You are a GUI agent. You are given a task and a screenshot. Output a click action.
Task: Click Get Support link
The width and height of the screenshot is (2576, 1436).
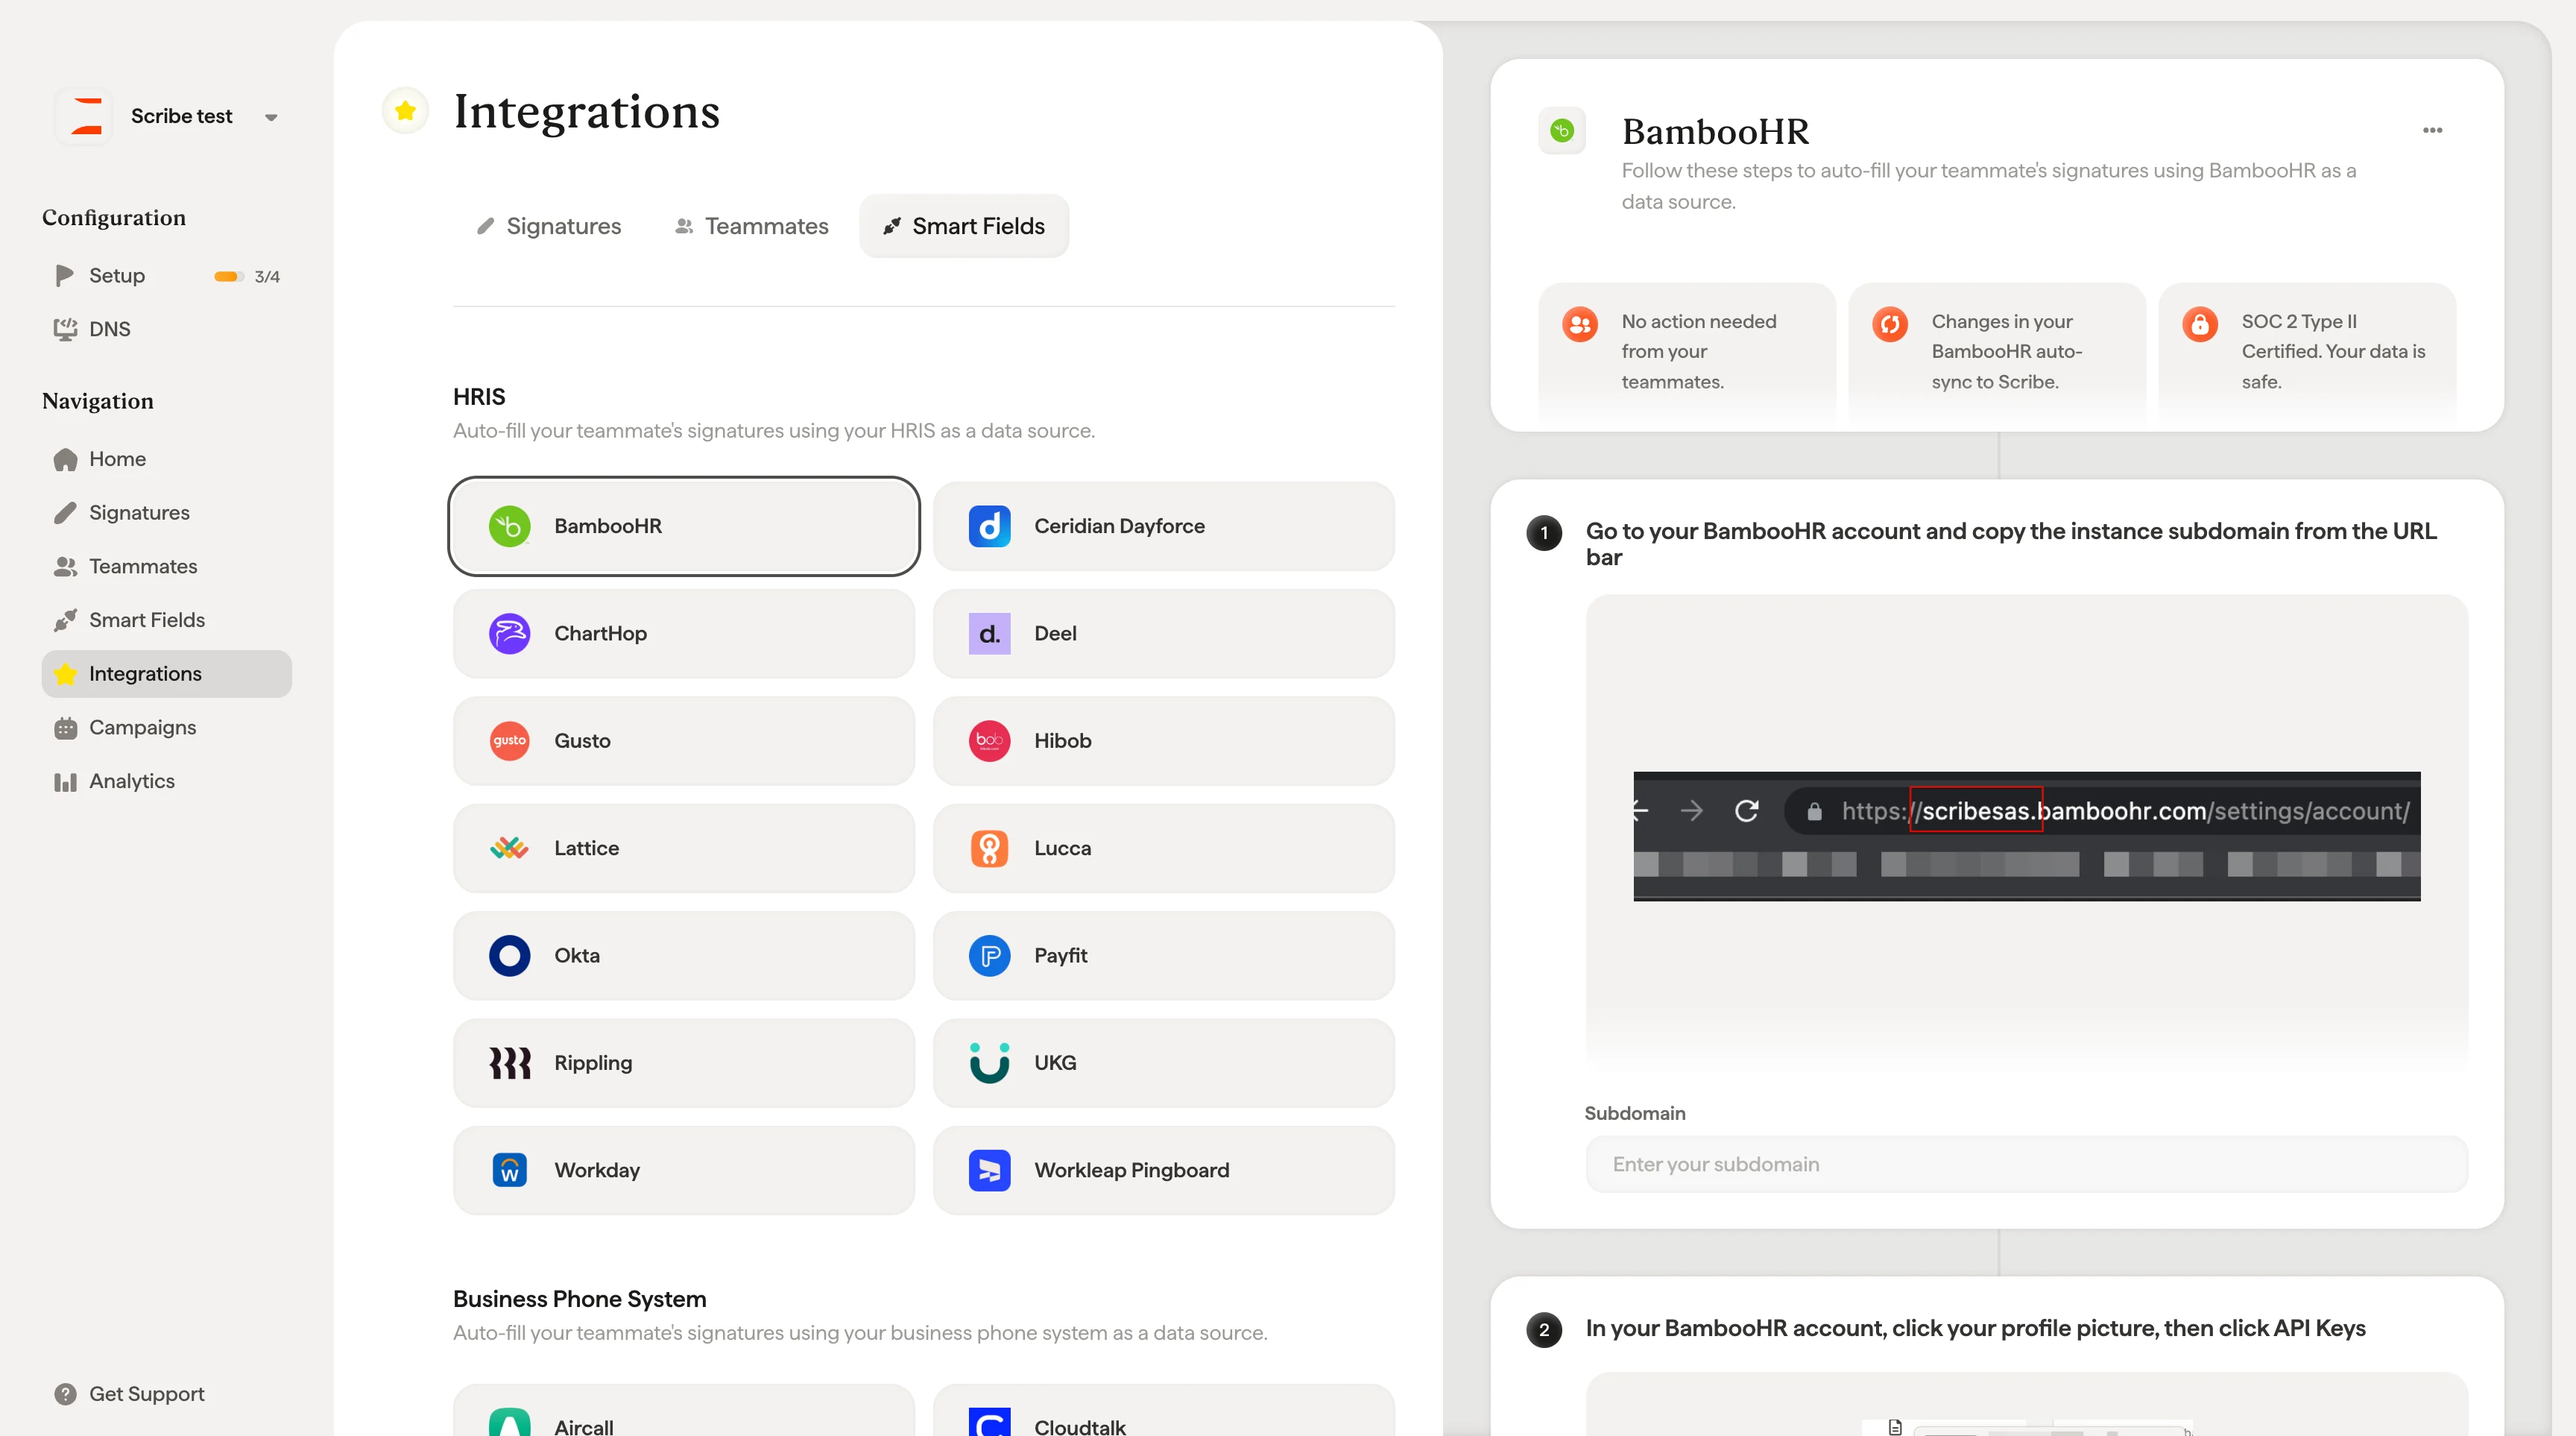point(146,1394)
